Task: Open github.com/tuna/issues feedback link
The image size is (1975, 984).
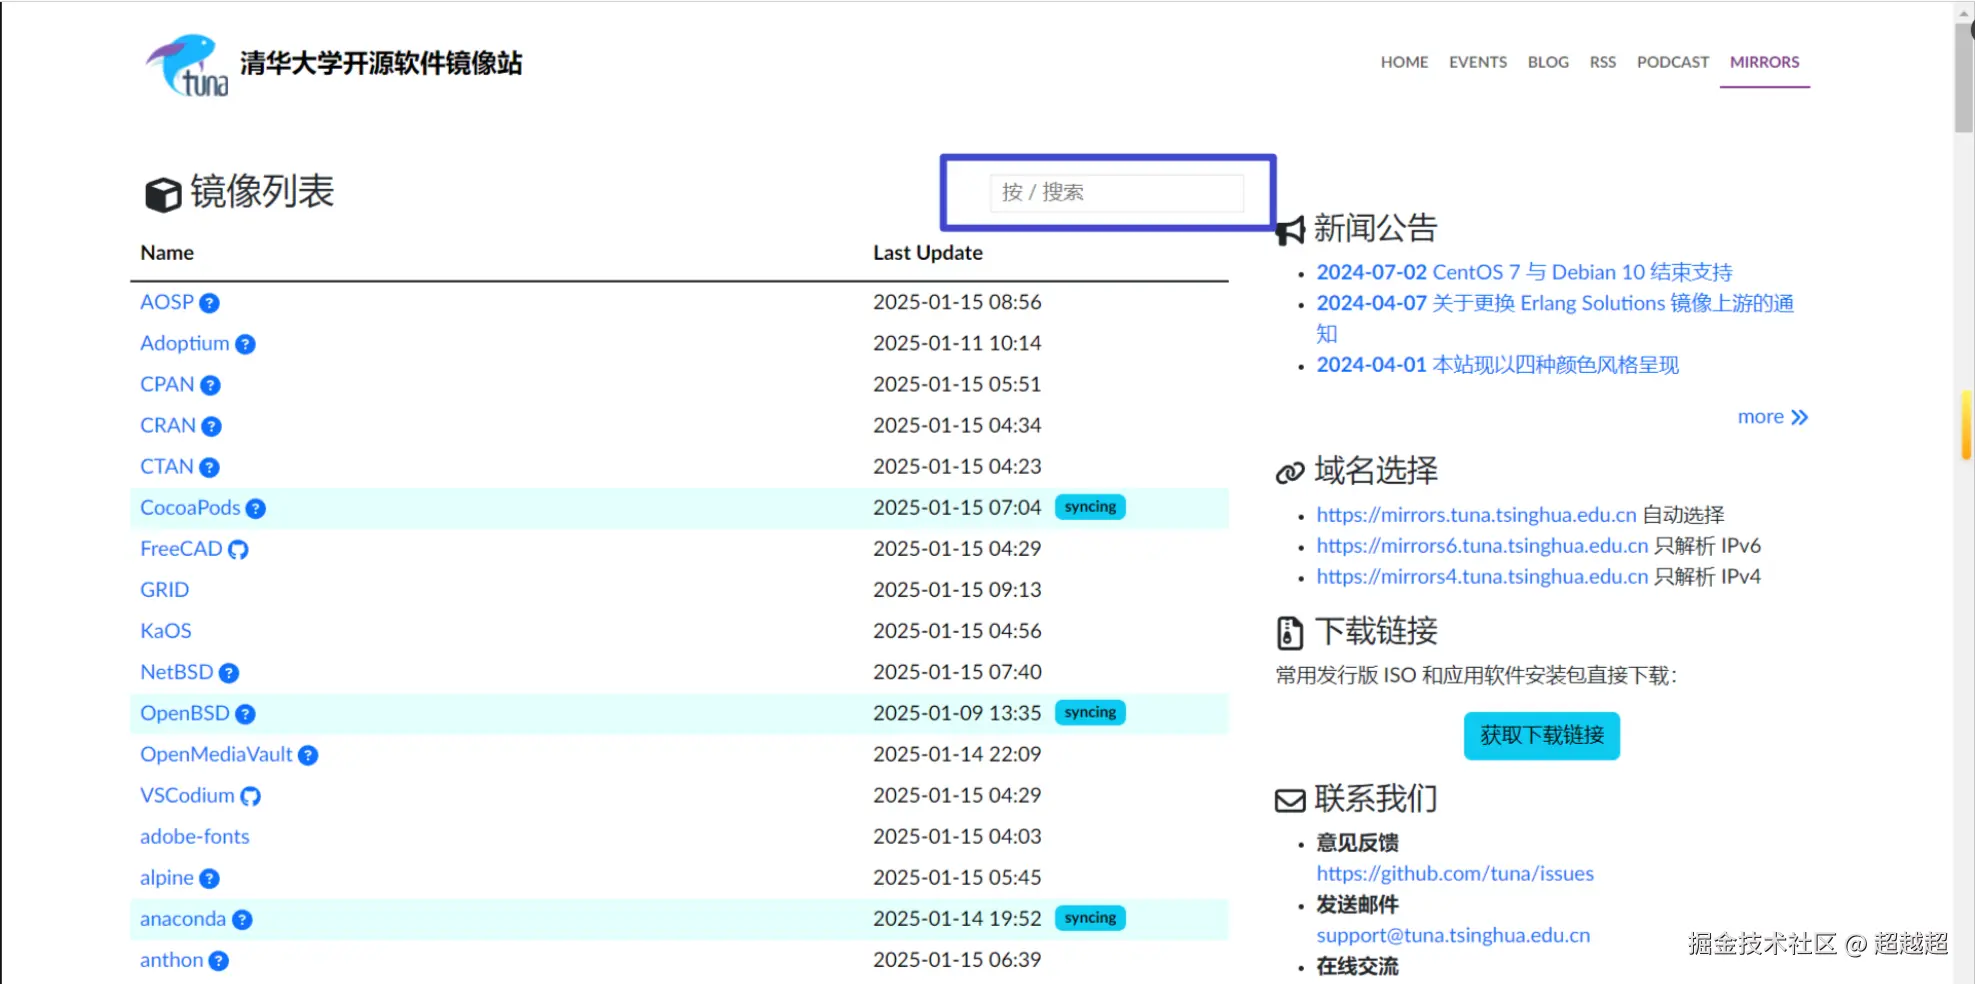Action: pyautogui.click(x=1455, y=874)
